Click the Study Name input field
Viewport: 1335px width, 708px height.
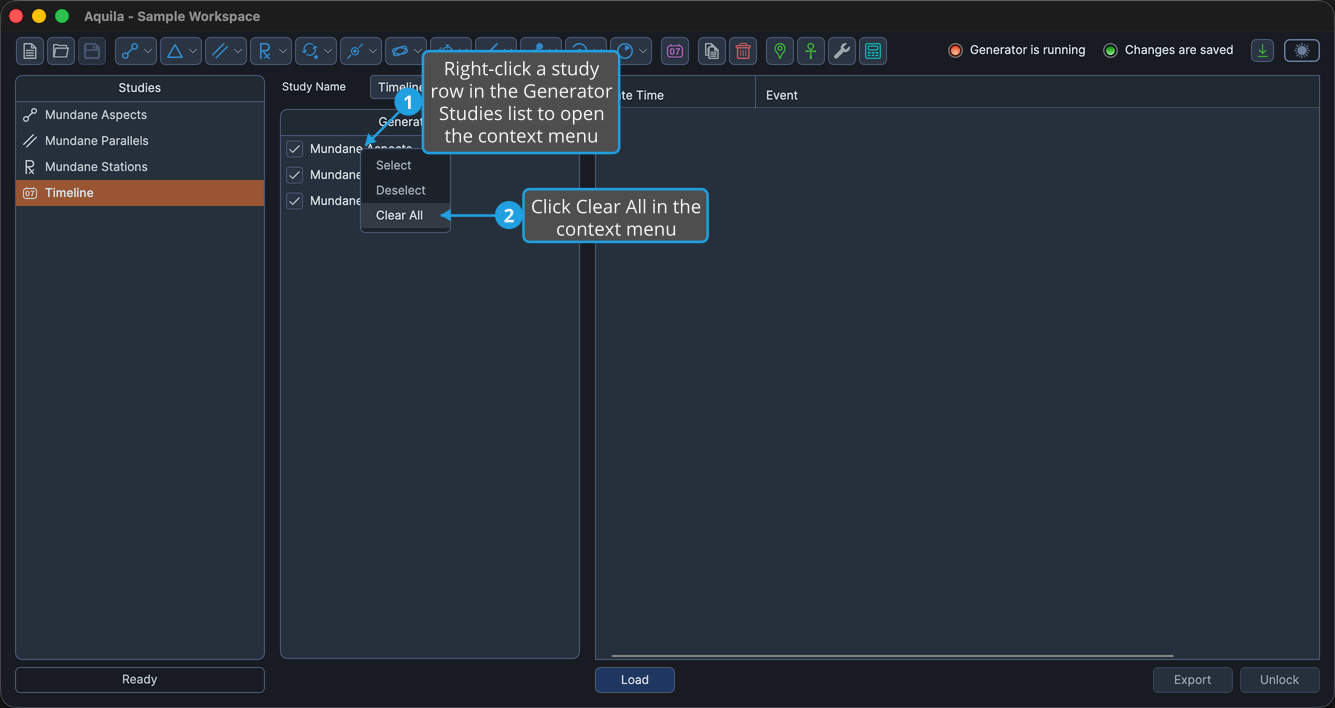397,87
